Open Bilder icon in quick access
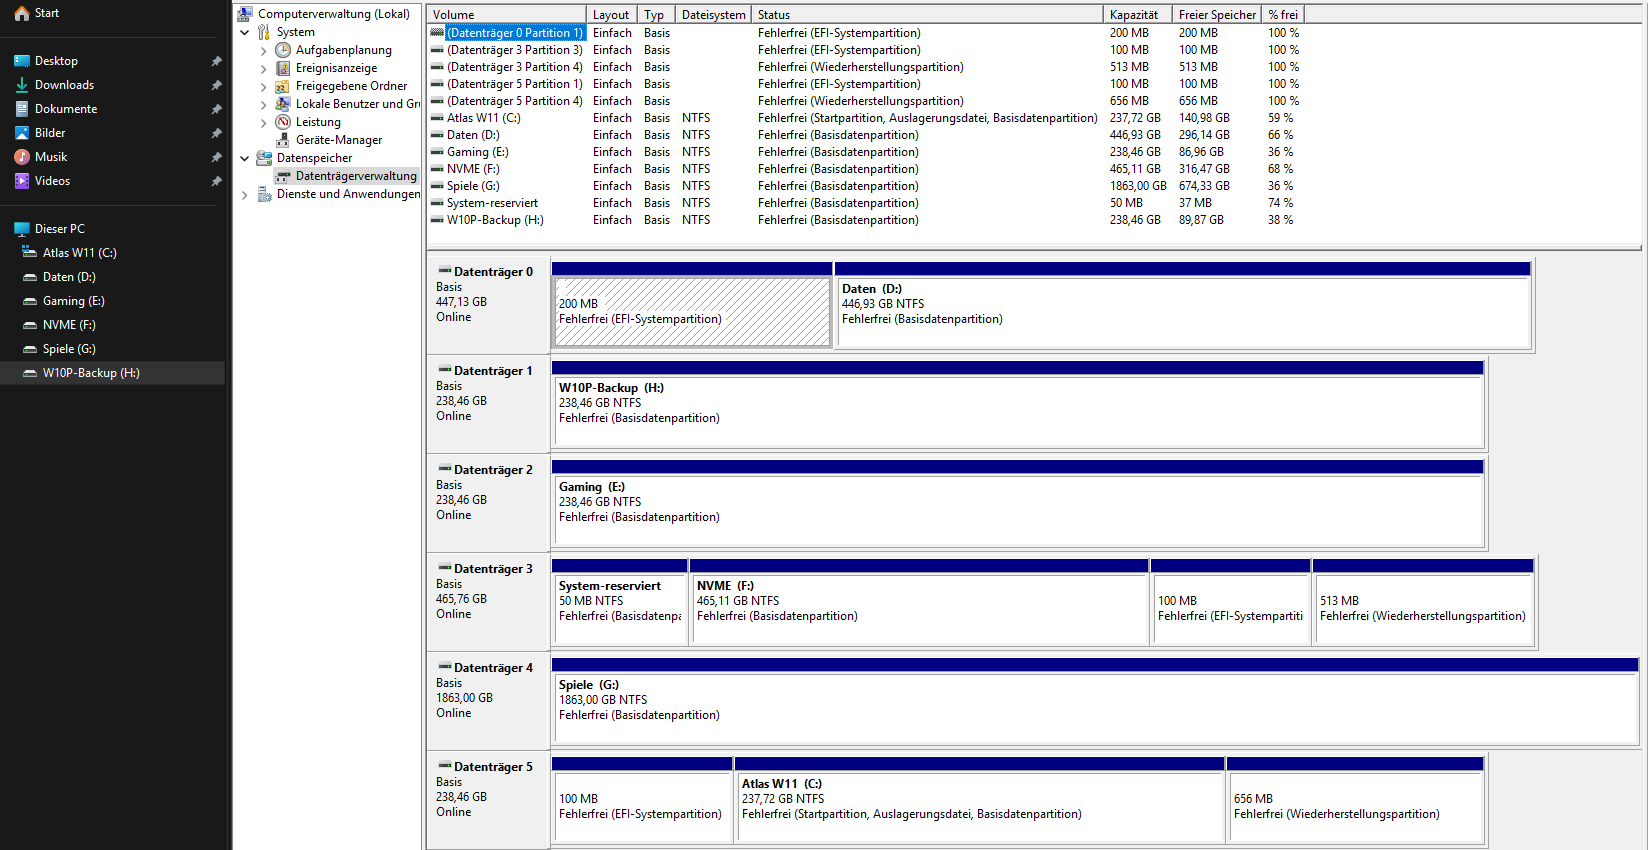1648x850 pixels. 21,133
